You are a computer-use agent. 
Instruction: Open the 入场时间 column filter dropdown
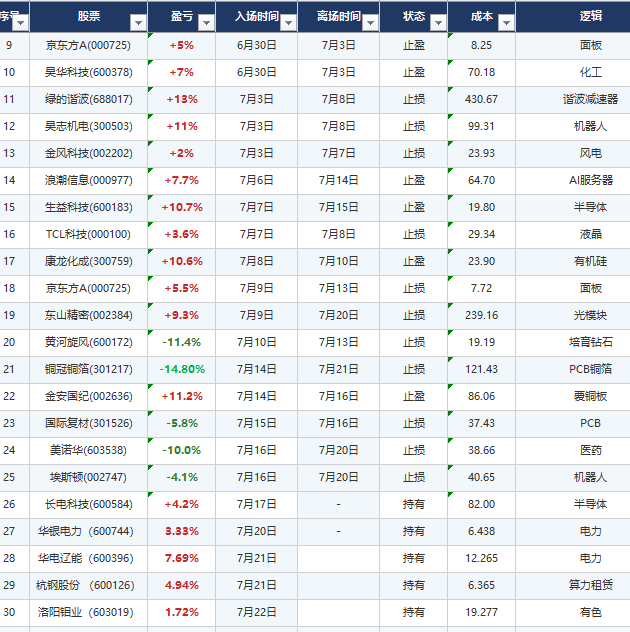(x=288, y=23)
